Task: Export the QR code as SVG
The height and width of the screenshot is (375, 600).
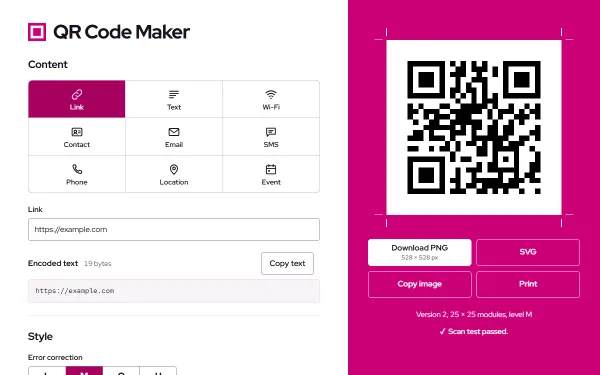Action: pyautogui.click(x=528, y=252)
